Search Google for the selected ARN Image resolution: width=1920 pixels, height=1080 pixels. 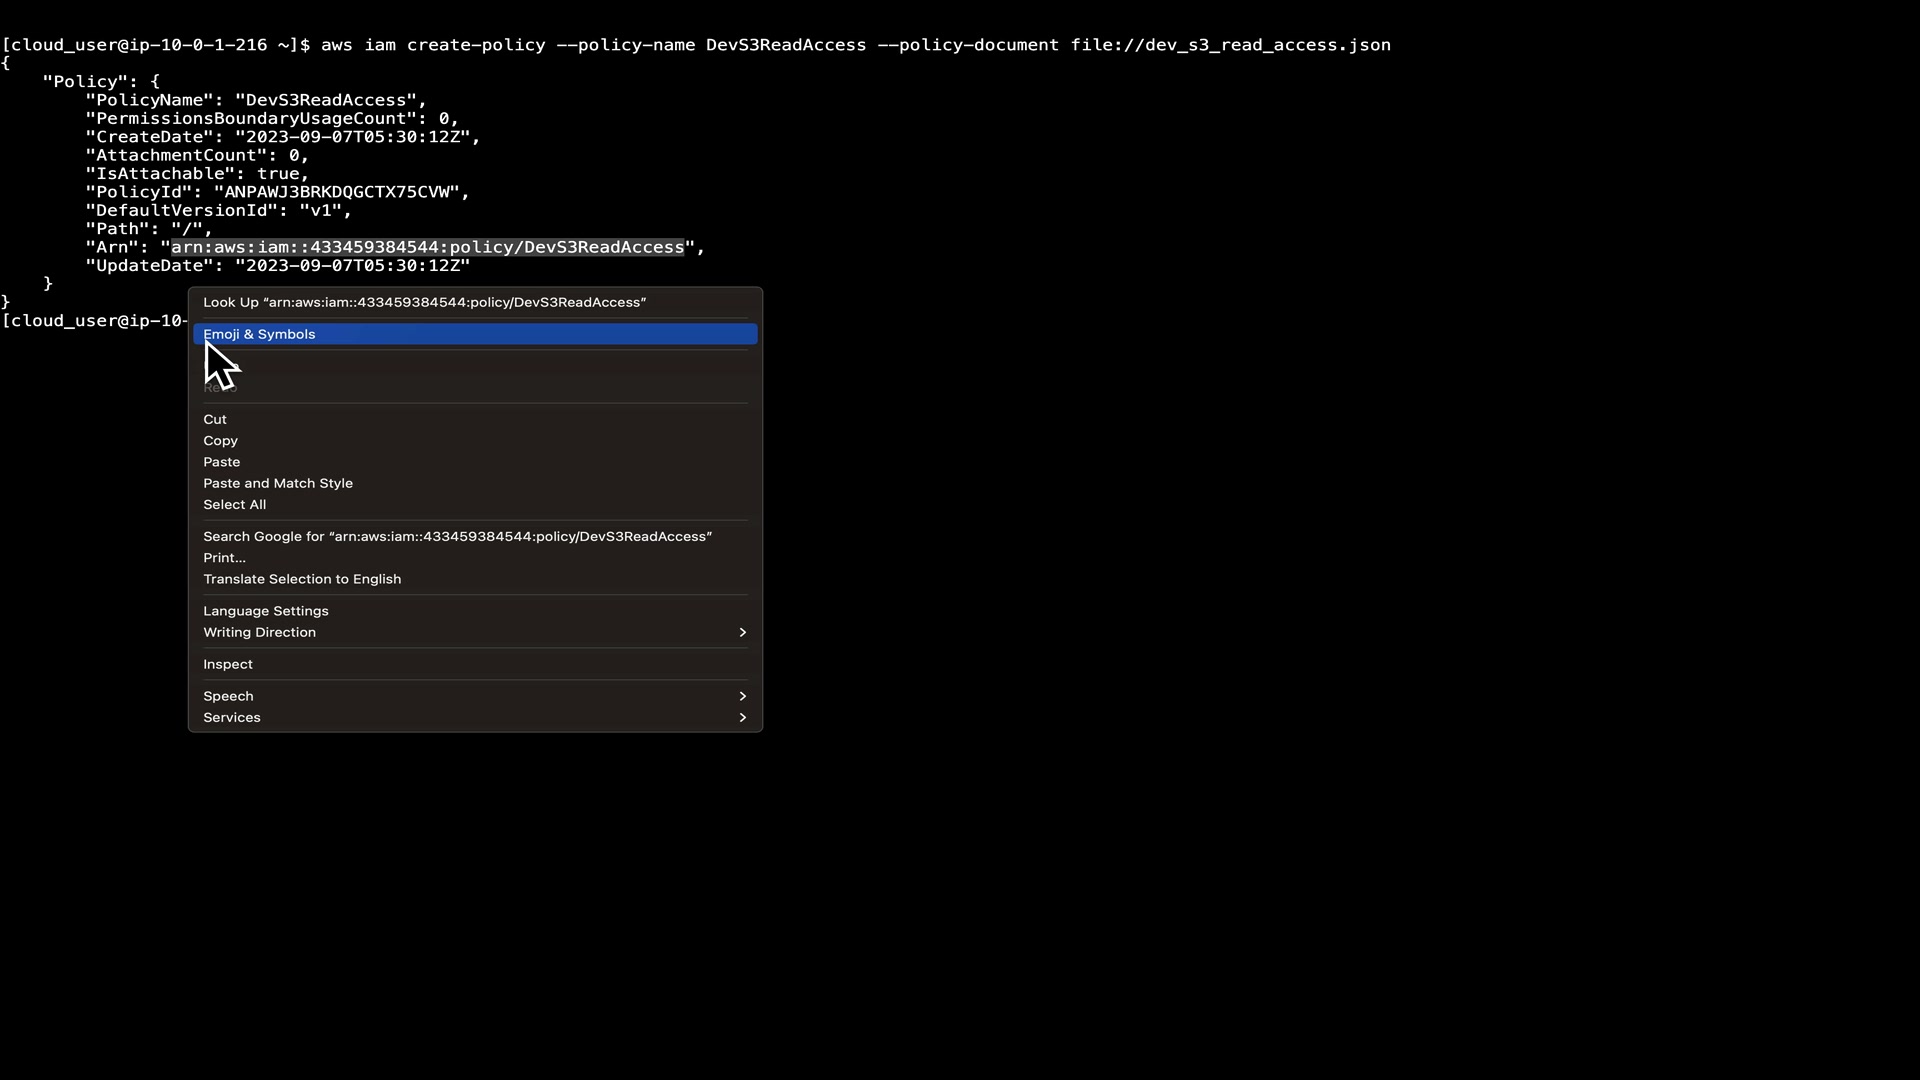457,537
